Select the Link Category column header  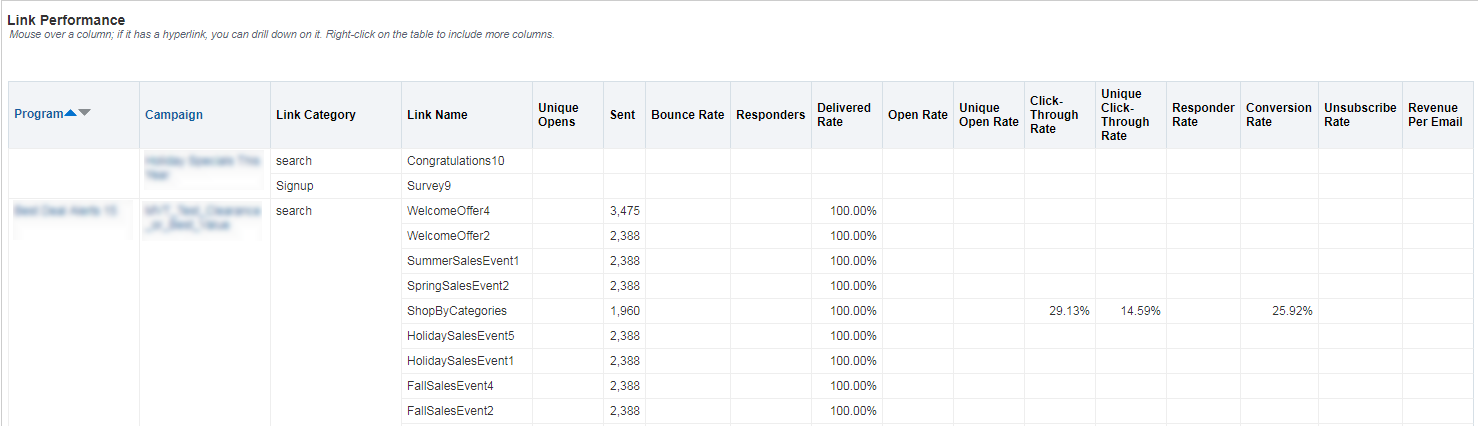(315, 115)
